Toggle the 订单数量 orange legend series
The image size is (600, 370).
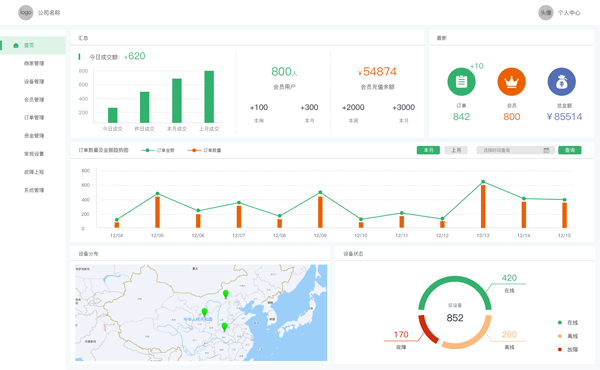tap(204, 150)
